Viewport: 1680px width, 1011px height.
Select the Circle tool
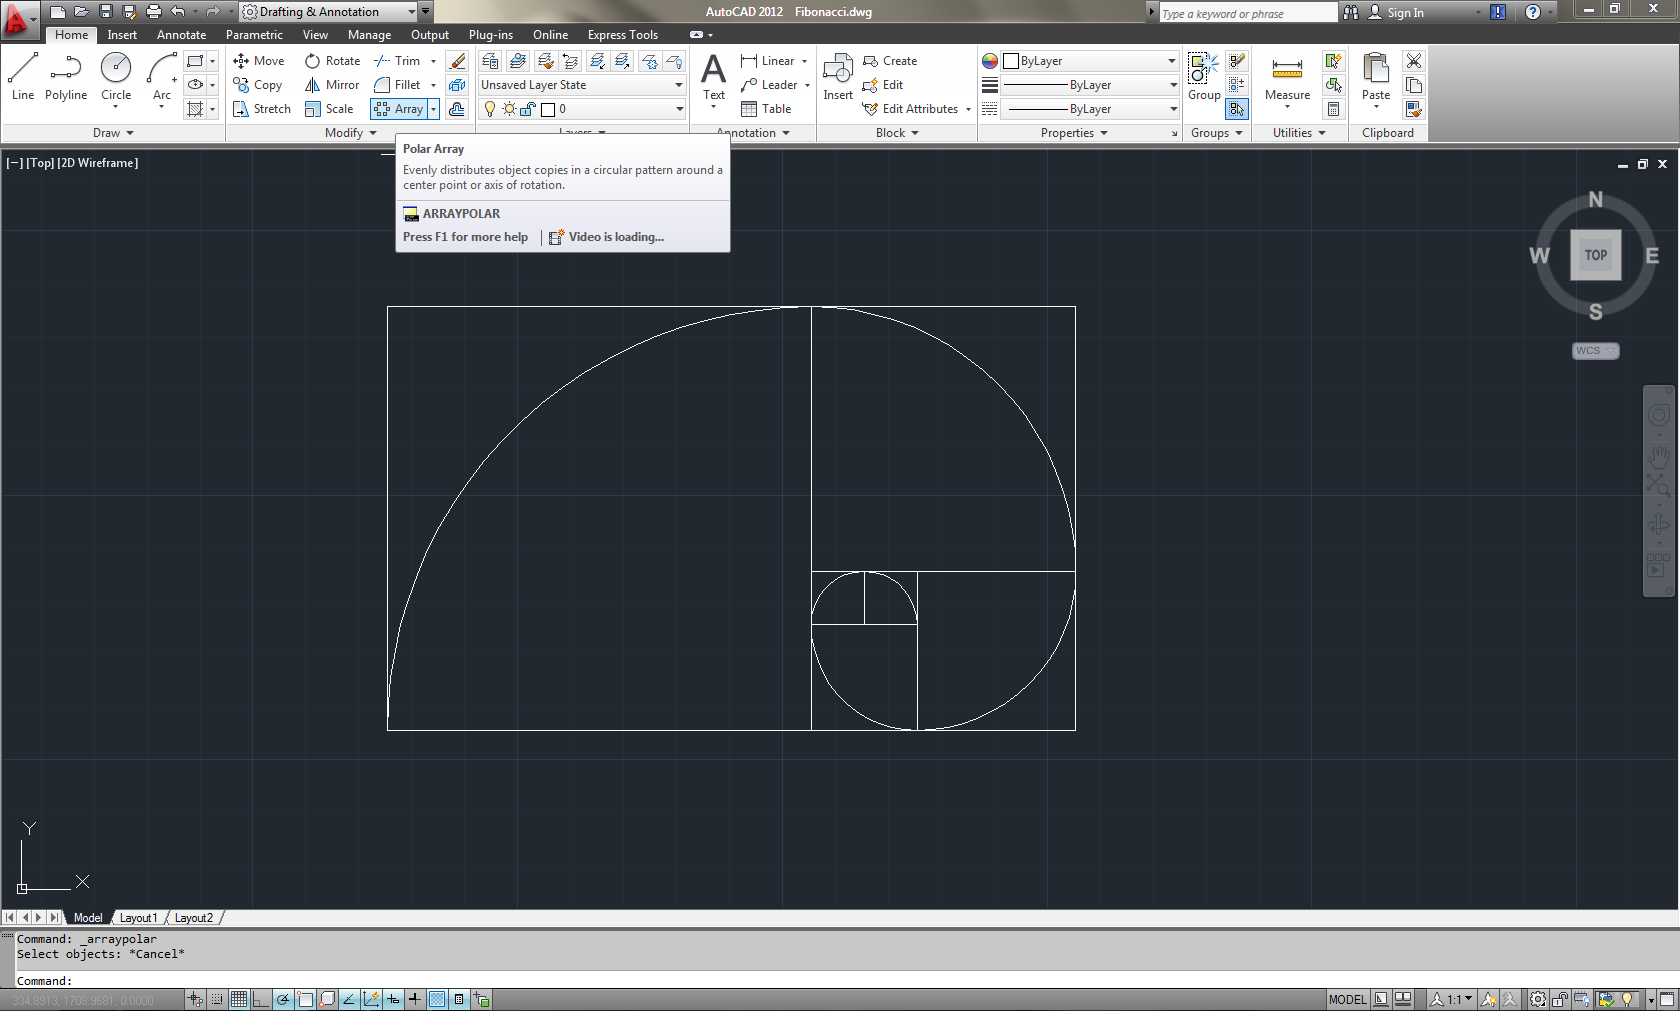(116, 77)
